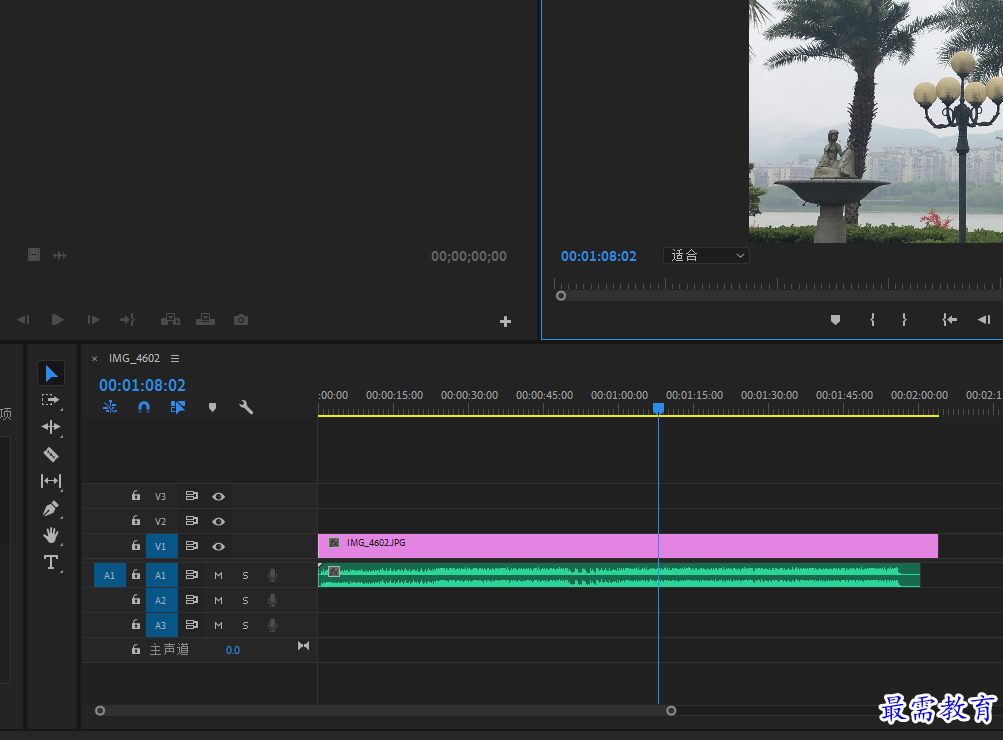Hide V1 track output eye
1003x740 pixels.
[218, 546]
